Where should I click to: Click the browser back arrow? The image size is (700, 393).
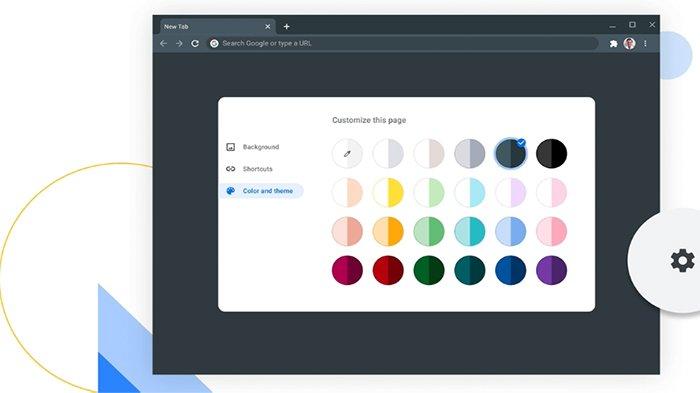[x=163, y=43]
